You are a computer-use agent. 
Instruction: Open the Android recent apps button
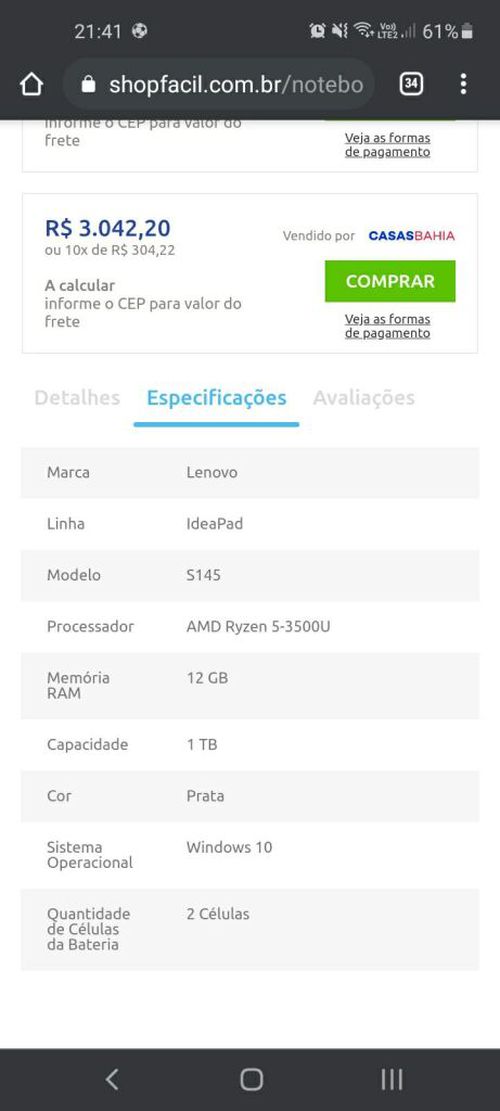(x=391, y=1079)
